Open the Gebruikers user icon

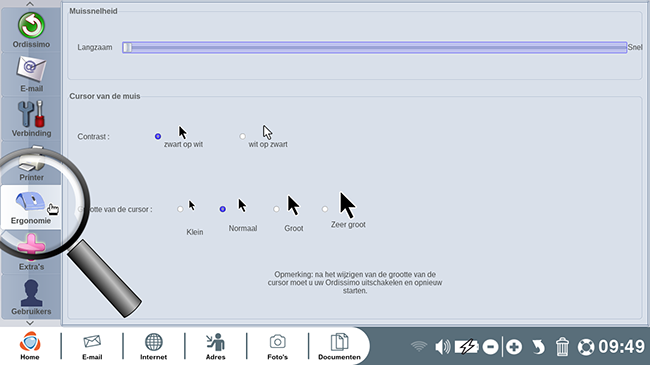coord(31,297)
